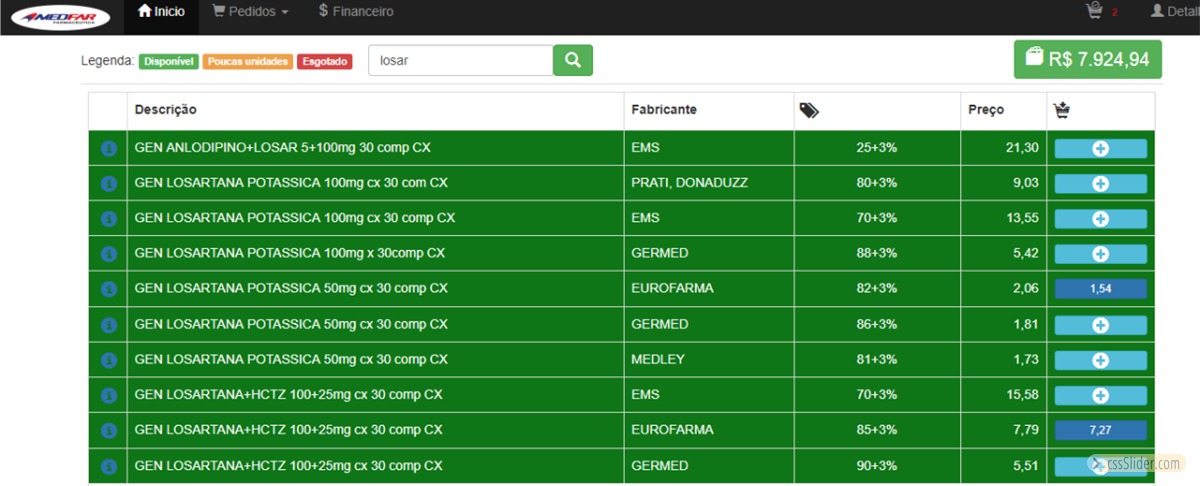Expand the Pedidos dropdown menu

[x=250, y=12]
